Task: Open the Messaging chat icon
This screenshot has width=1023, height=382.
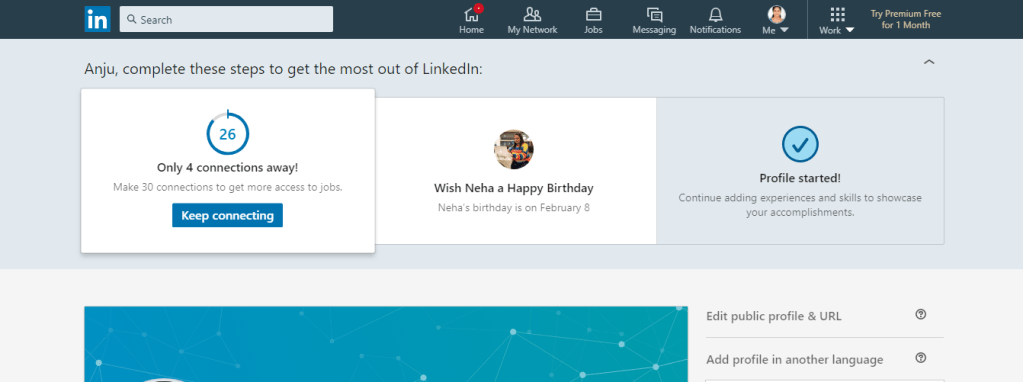Action: (654, 14)
